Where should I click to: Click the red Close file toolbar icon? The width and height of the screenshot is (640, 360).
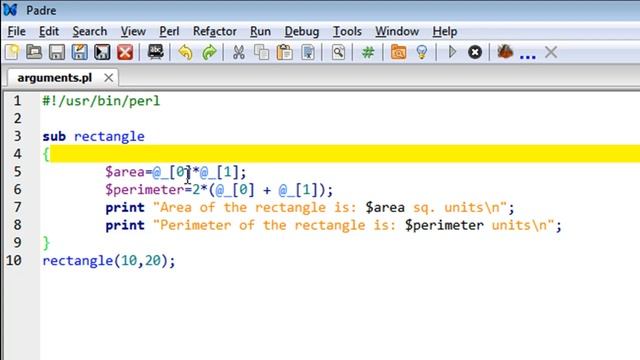(125, 52)
